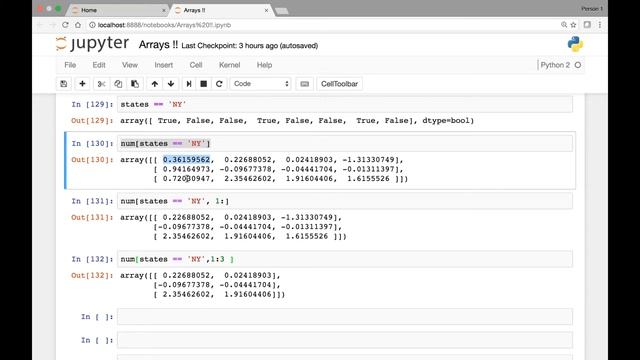Run cell and select below icon
Screen dimensions: 640x360
click(189, 84)
